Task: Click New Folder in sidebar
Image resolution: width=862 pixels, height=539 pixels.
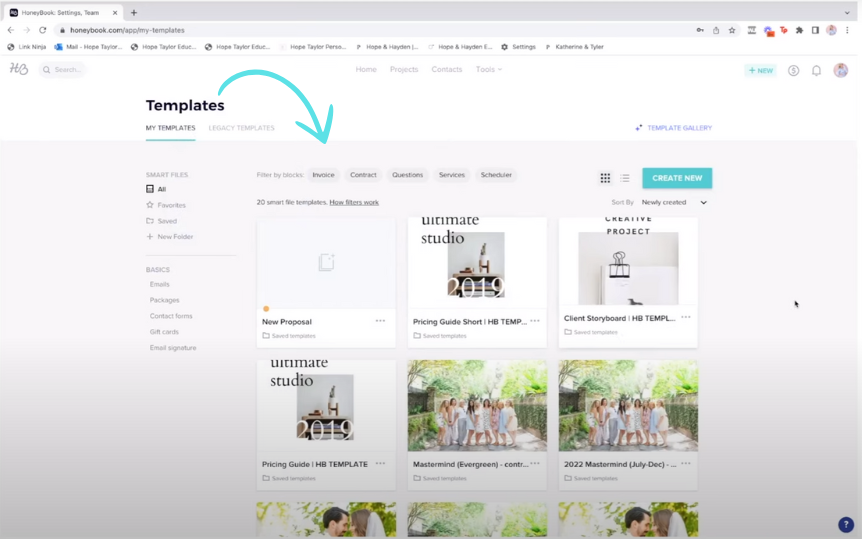Action: (170, 236)
